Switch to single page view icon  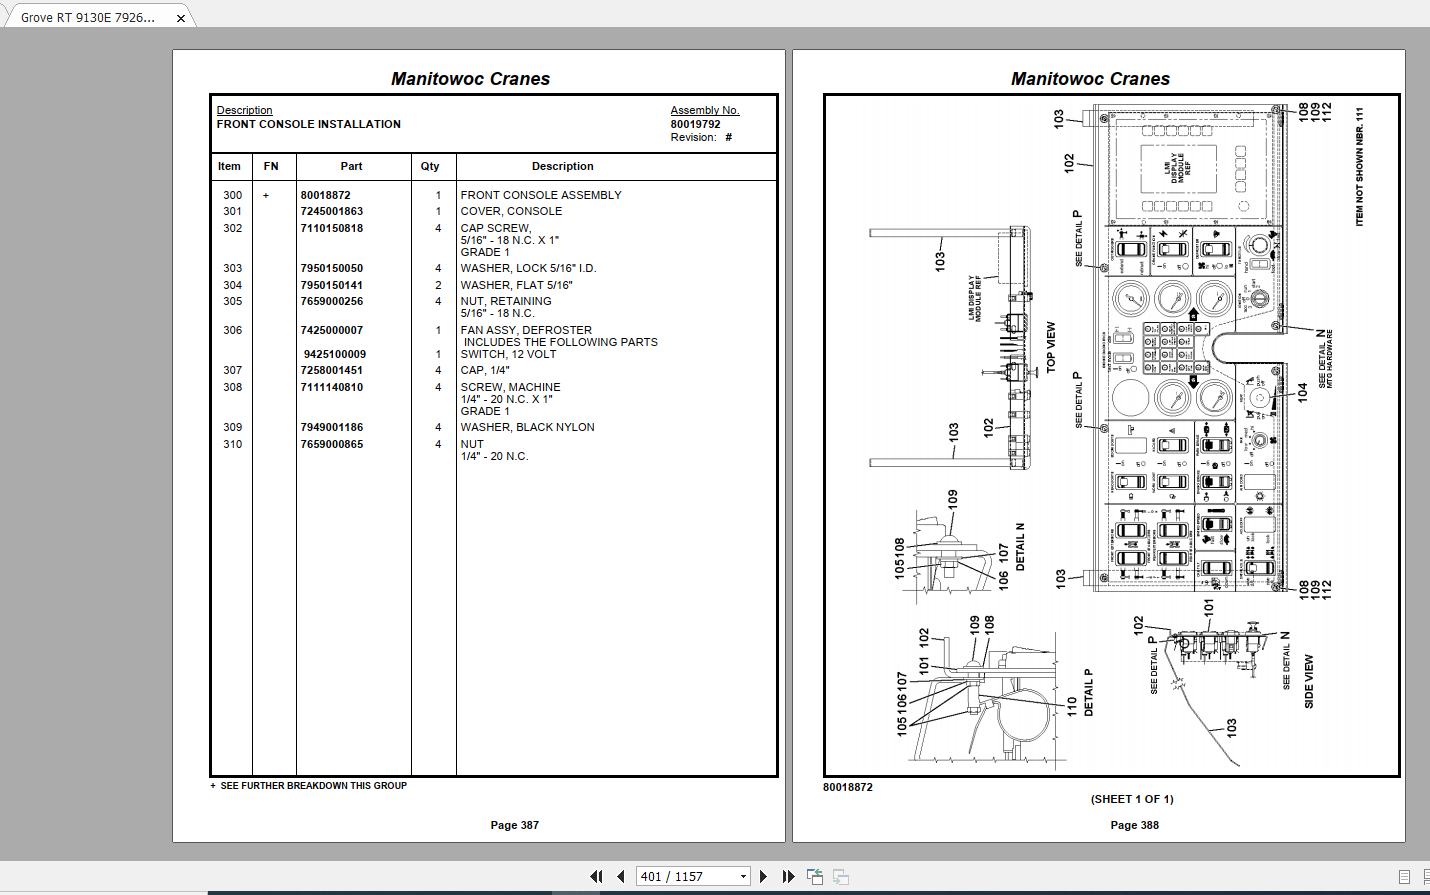[1404, 877]
